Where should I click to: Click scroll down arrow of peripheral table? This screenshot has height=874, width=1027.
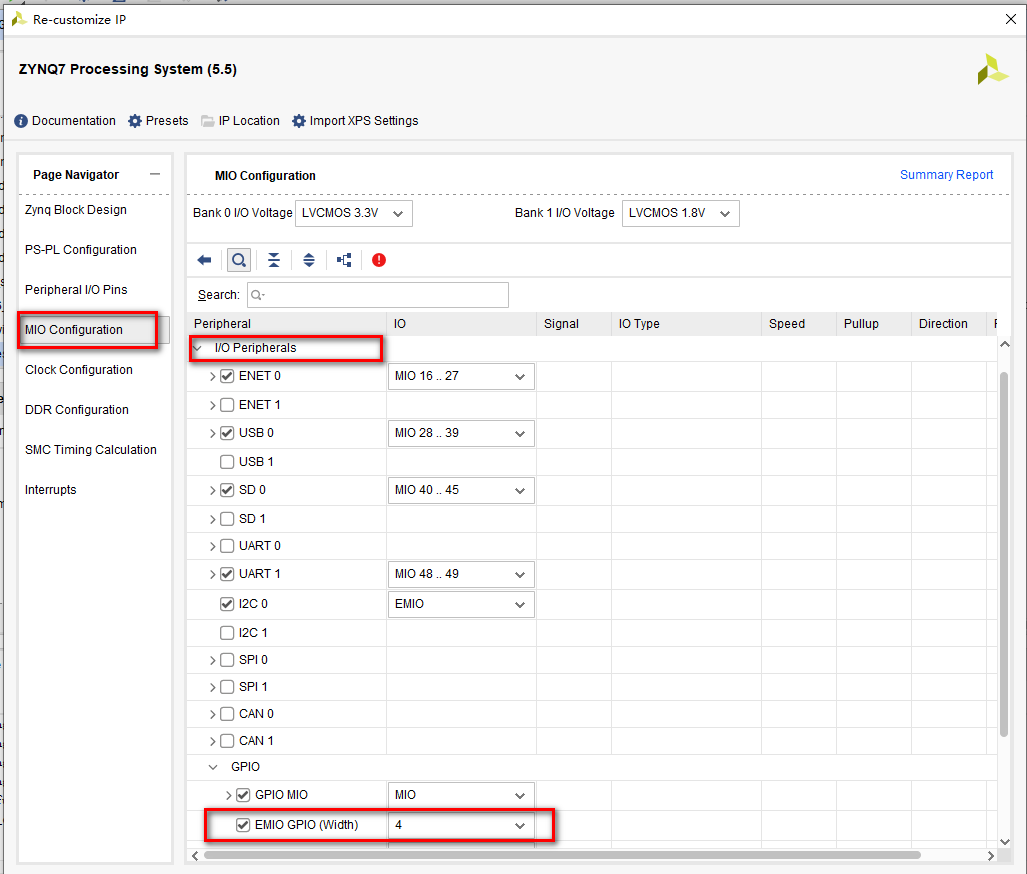pyautogui.click(x=1005, y=842)
